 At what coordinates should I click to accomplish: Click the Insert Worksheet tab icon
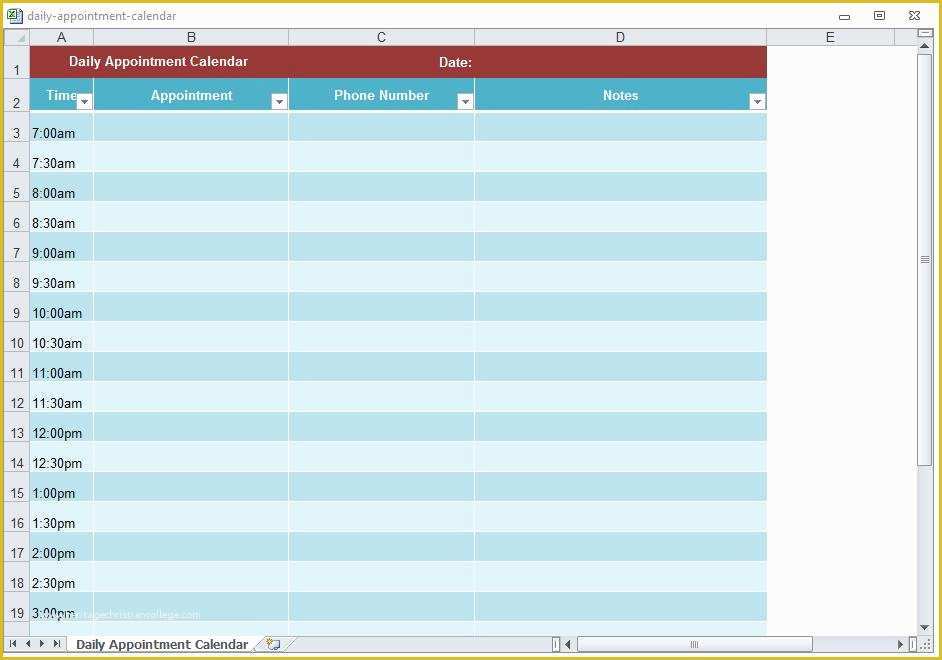tap(274, 644)
